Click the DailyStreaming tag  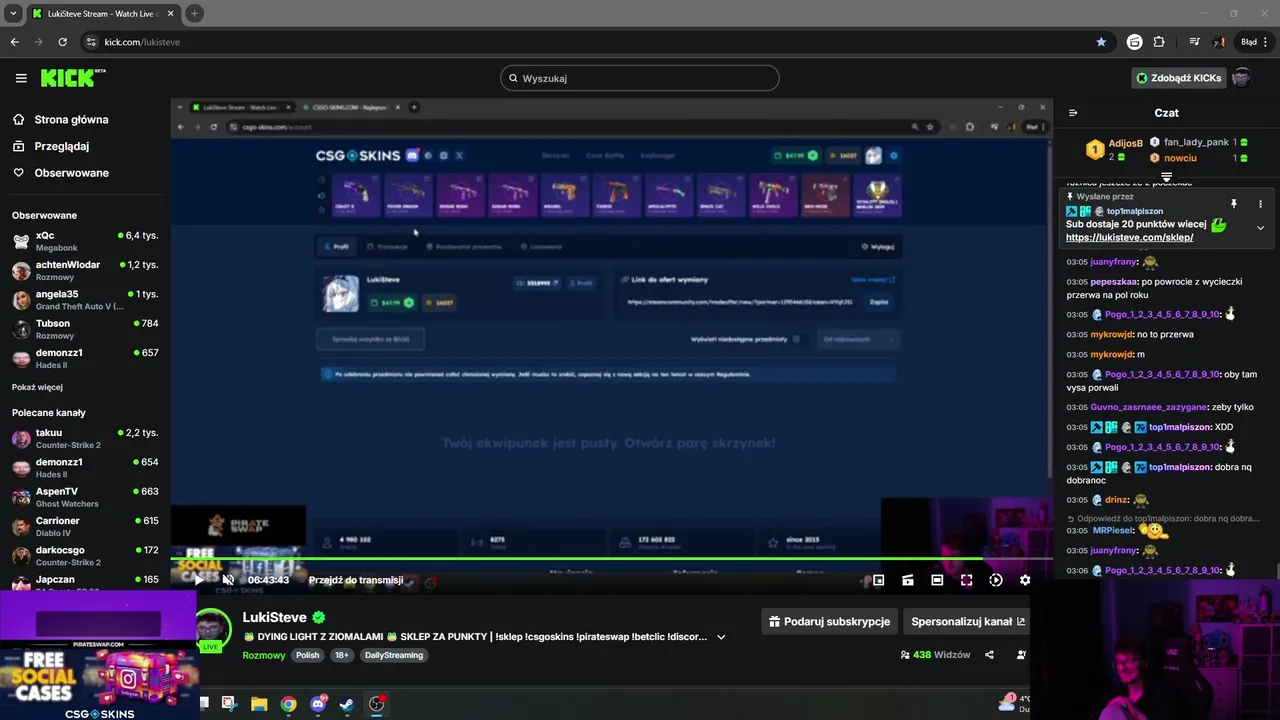(394, 655)
